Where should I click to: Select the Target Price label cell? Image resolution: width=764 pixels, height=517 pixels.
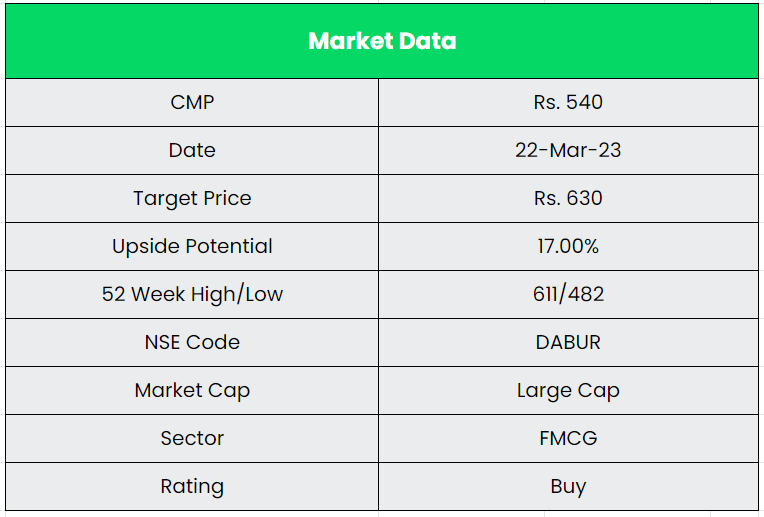pyautogui.click(x=192, y=198)
